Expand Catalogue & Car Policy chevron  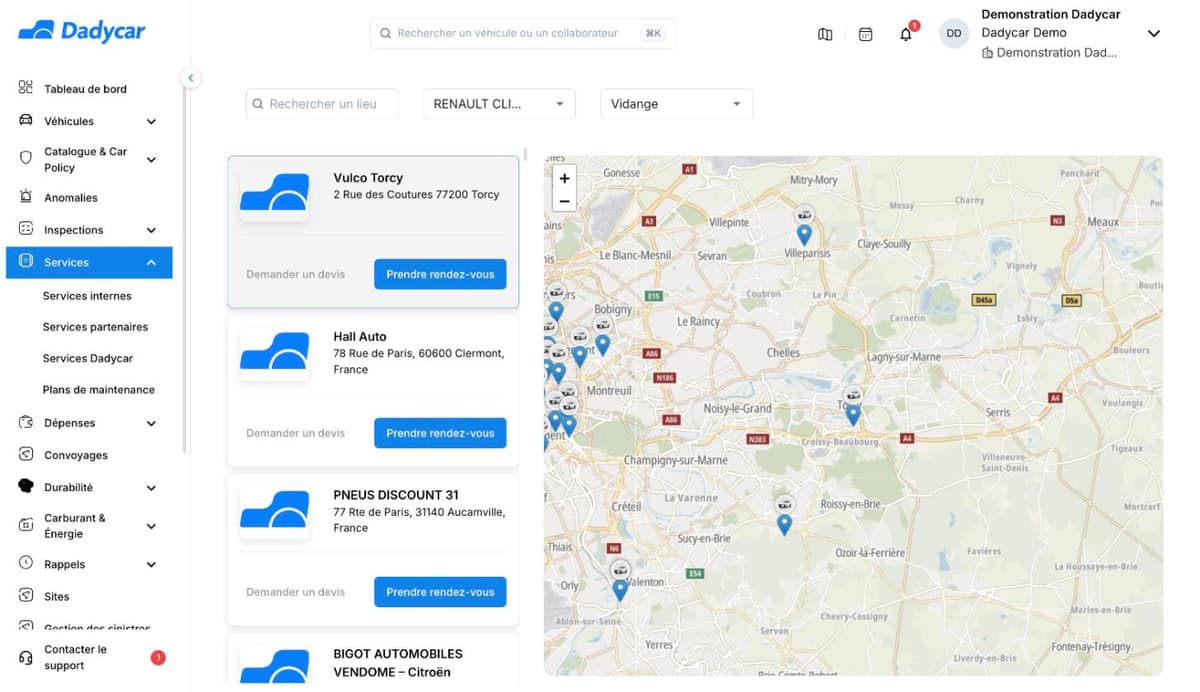coord(151,160)
